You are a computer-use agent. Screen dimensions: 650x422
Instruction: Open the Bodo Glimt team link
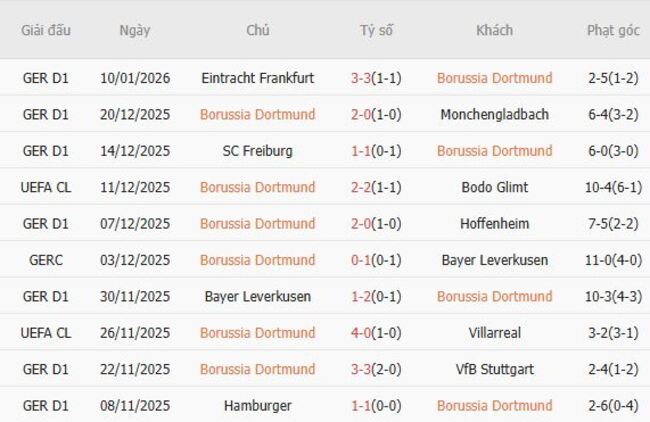click(494, 187)
